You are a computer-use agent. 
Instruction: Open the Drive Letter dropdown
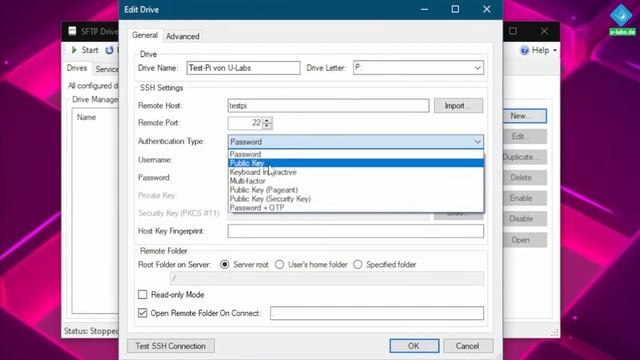coord(418,68)
